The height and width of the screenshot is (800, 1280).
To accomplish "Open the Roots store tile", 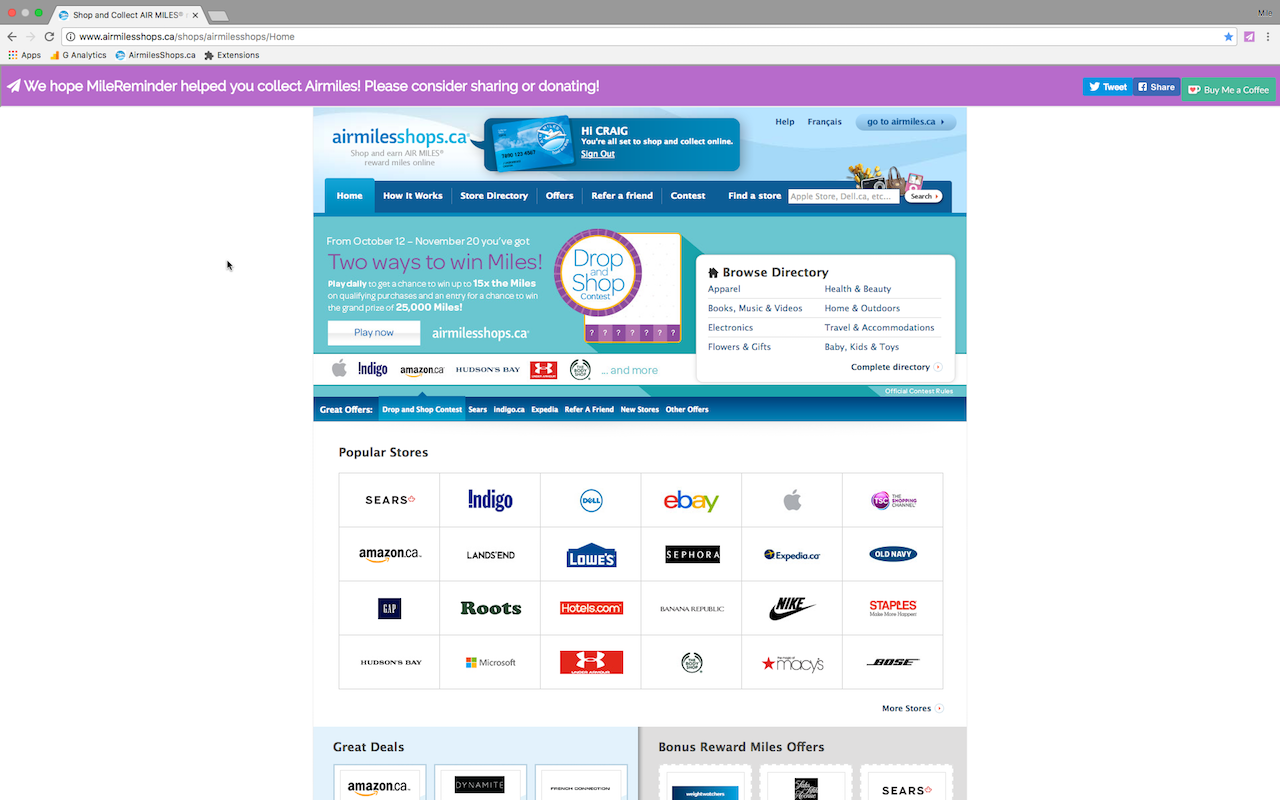I will (490, 608).
